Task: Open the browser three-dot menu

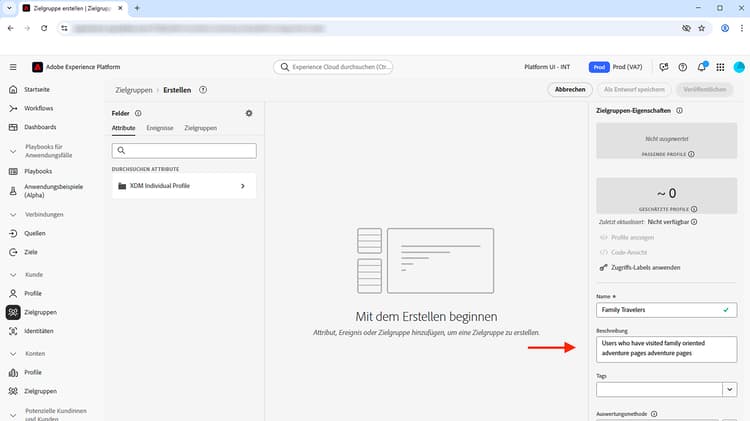Action: coord(742,28)
